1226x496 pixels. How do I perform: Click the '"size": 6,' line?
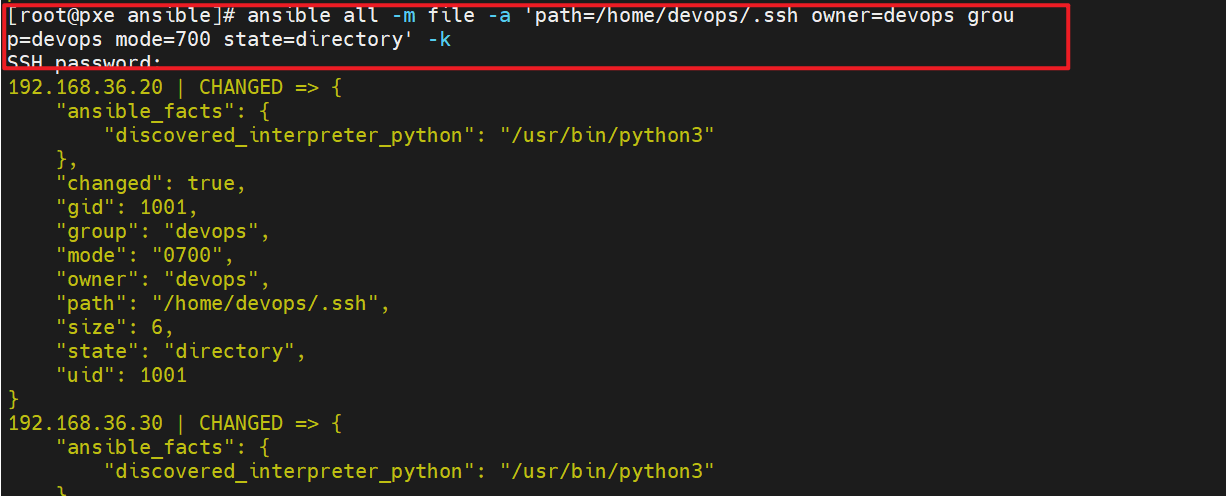coord(114,327)
